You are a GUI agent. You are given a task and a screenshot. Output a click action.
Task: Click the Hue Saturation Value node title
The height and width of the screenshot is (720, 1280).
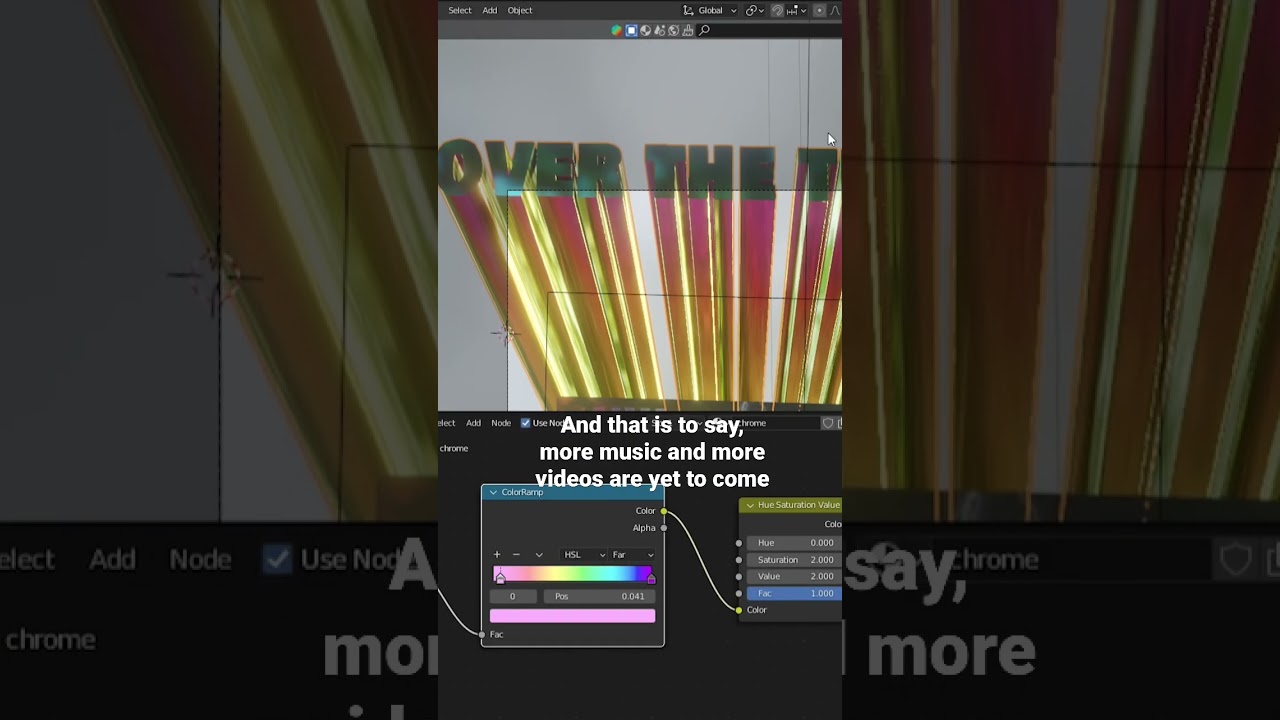point(799,505)
